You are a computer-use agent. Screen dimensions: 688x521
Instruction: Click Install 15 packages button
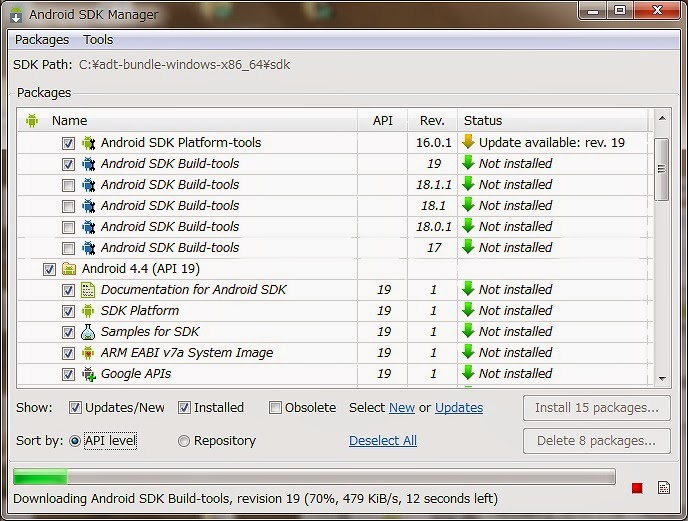point(597,408)
